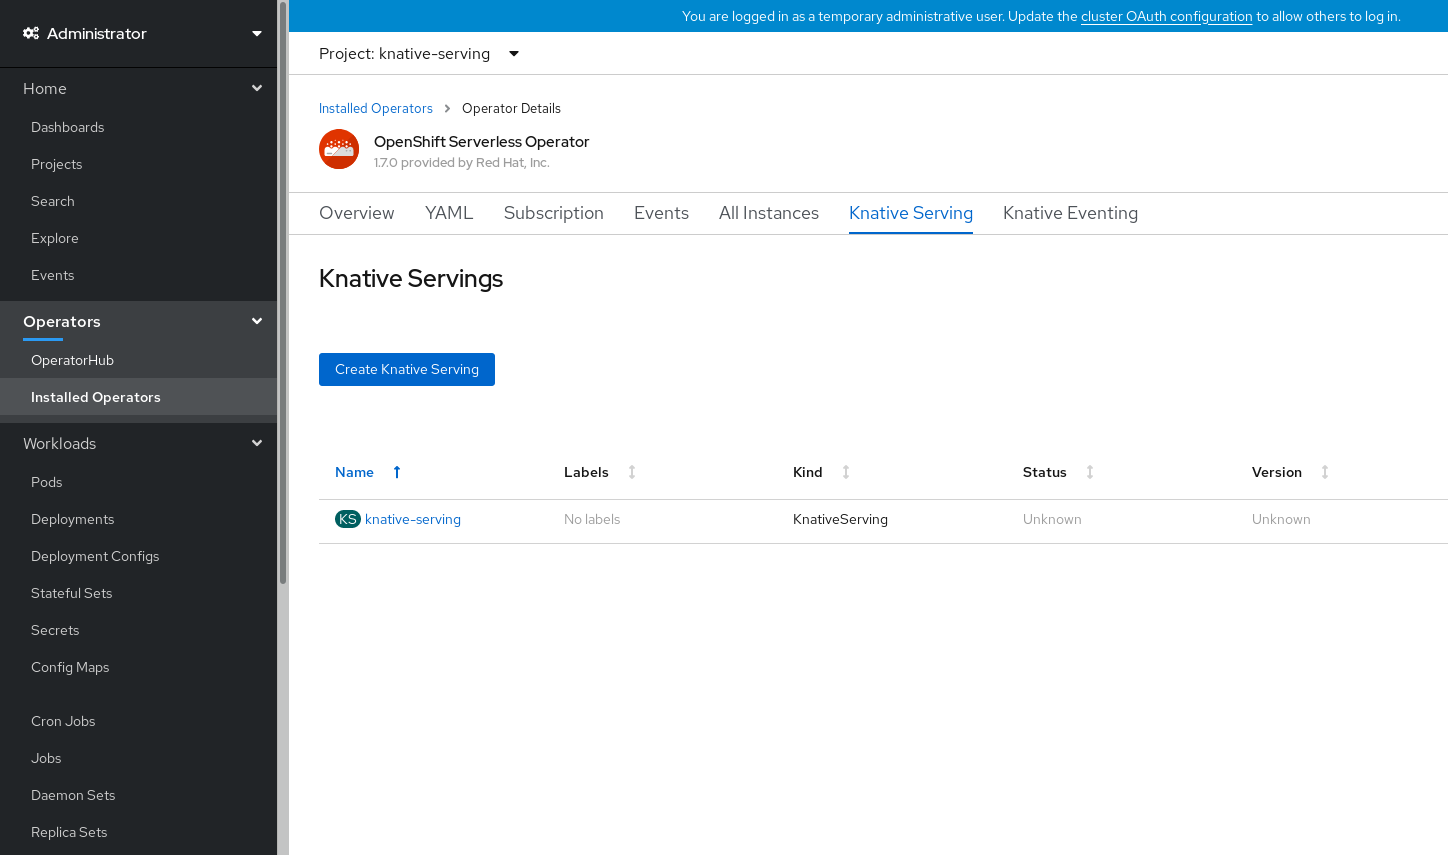Select Installed Operators in the sidebar
Screen dimensions: 1448x855
tap(138, 397)
